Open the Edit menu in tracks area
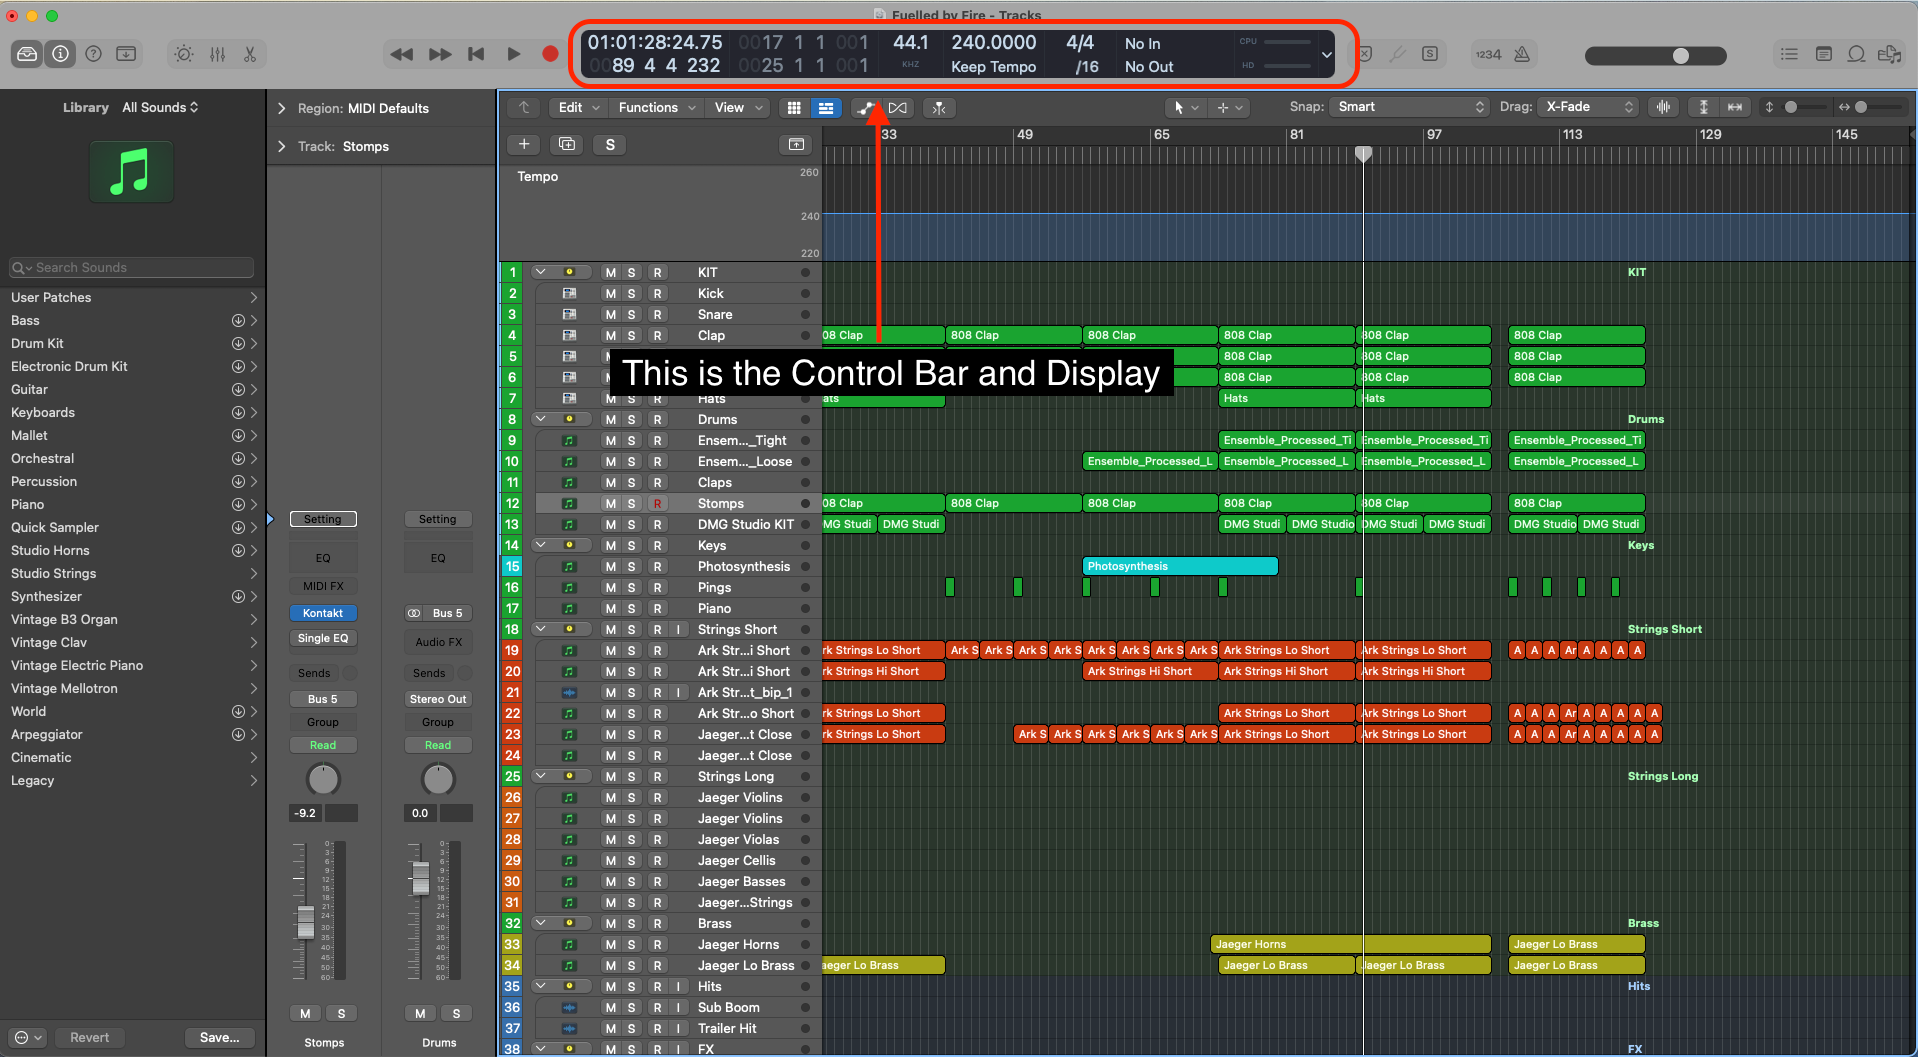Image resolution: width=1918 pixels, height=1057 pixels. [578, 108]
